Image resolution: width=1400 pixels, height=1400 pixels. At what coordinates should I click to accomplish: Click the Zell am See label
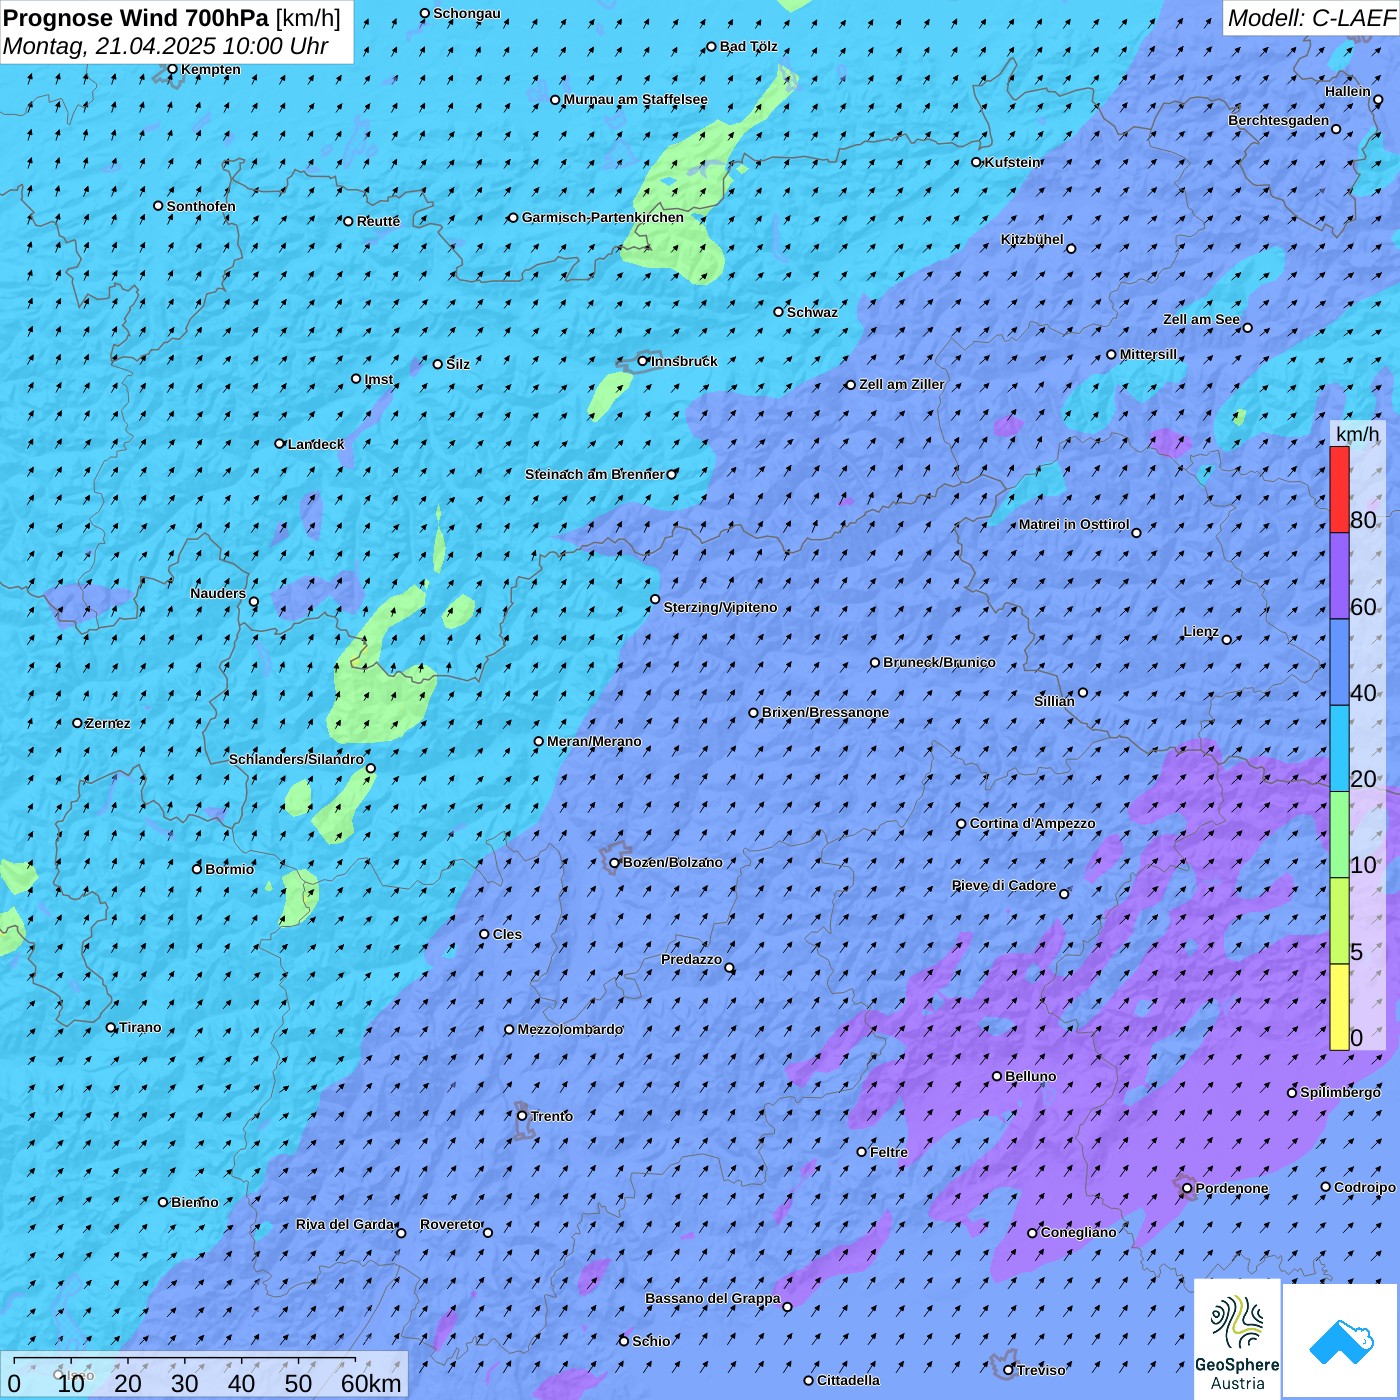click(x=1201, y=319)
